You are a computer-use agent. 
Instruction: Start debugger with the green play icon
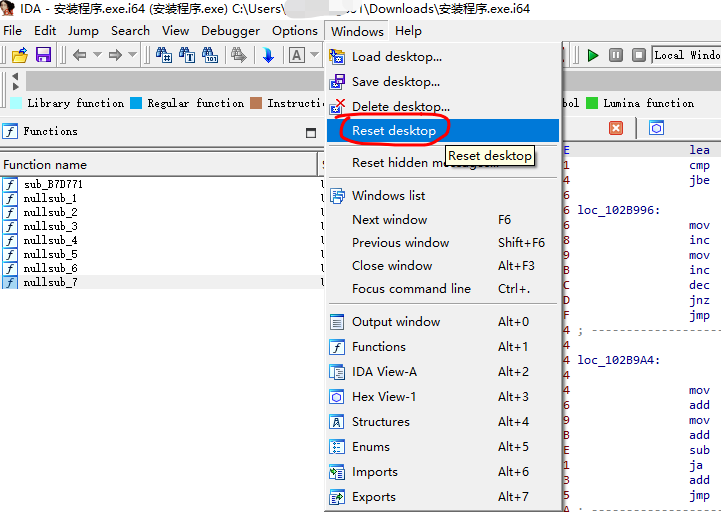(593, 55)
